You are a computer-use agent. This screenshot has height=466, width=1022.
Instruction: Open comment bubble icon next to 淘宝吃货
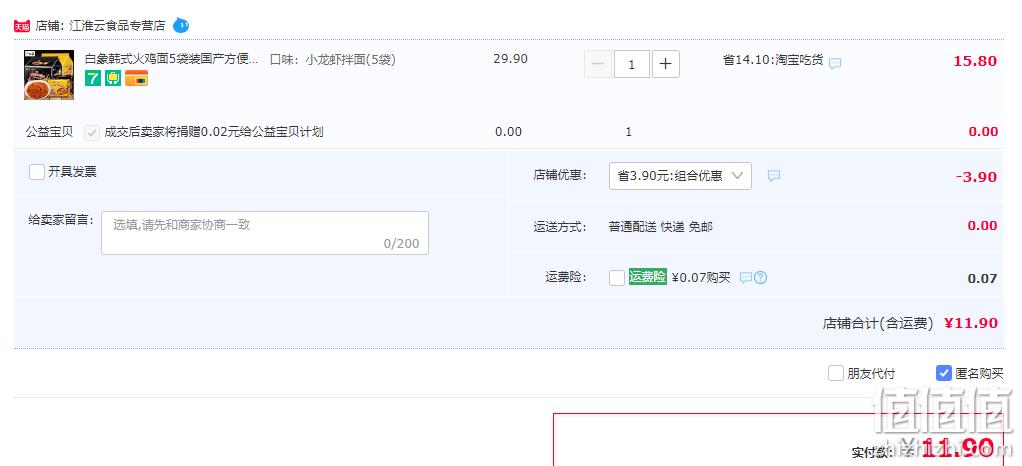pyautogui.click(x=835, y=63)
